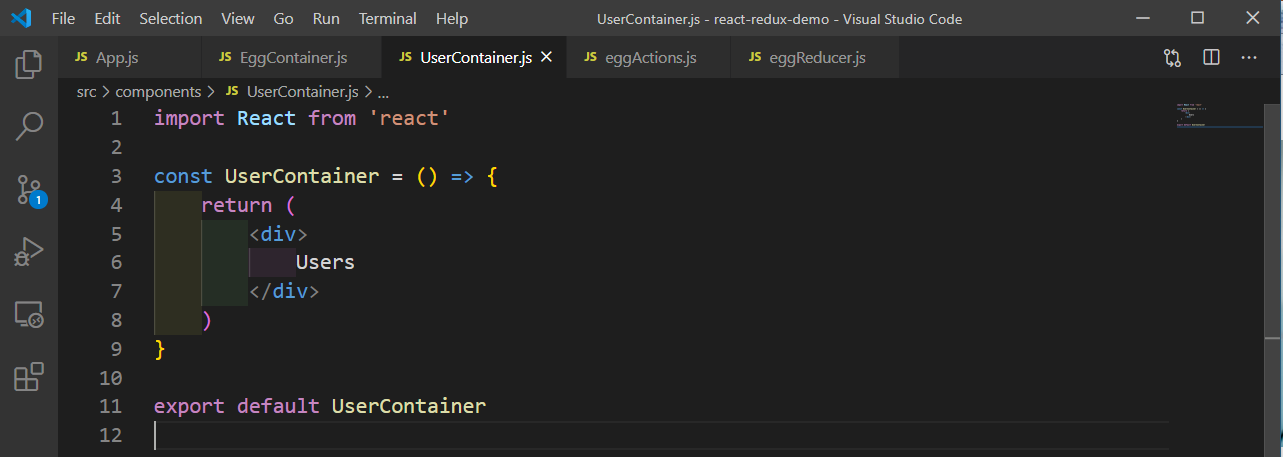Open the Edit menu
1283x457 pixels.
(107, 18)
